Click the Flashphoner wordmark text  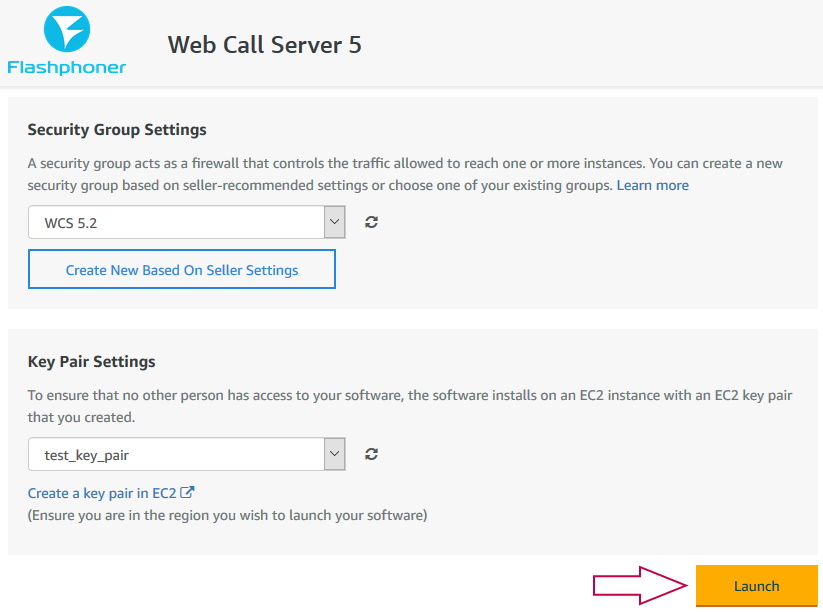pyautogui.click(x=67, y=68)
